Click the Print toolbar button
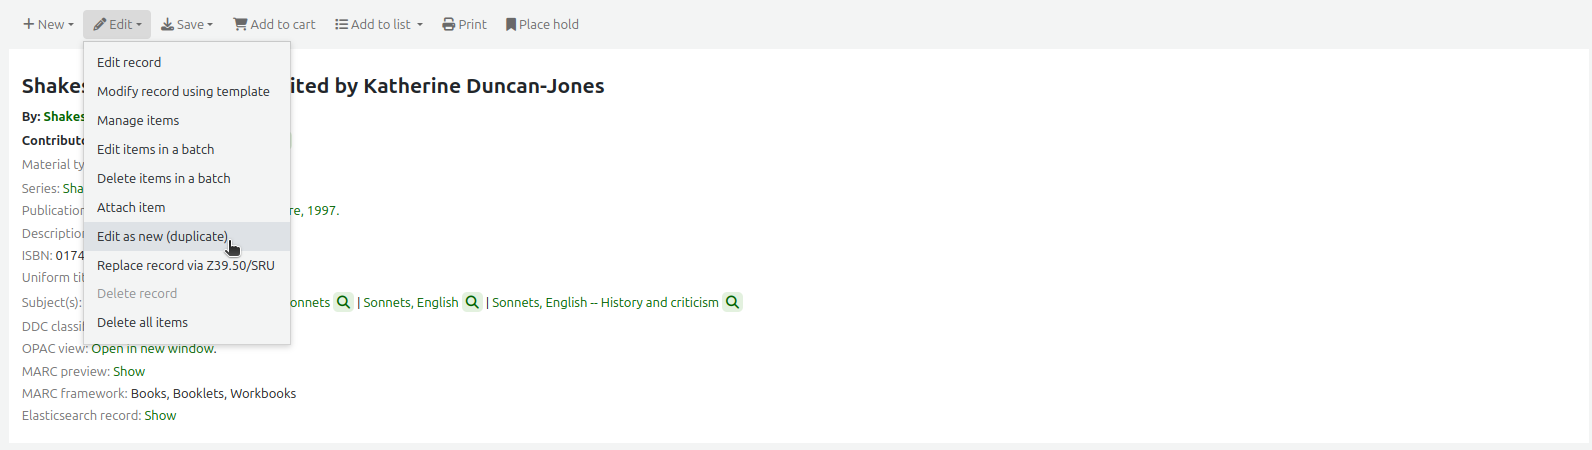The height and width of the screenshot is (450, 1592). (465, 24)
